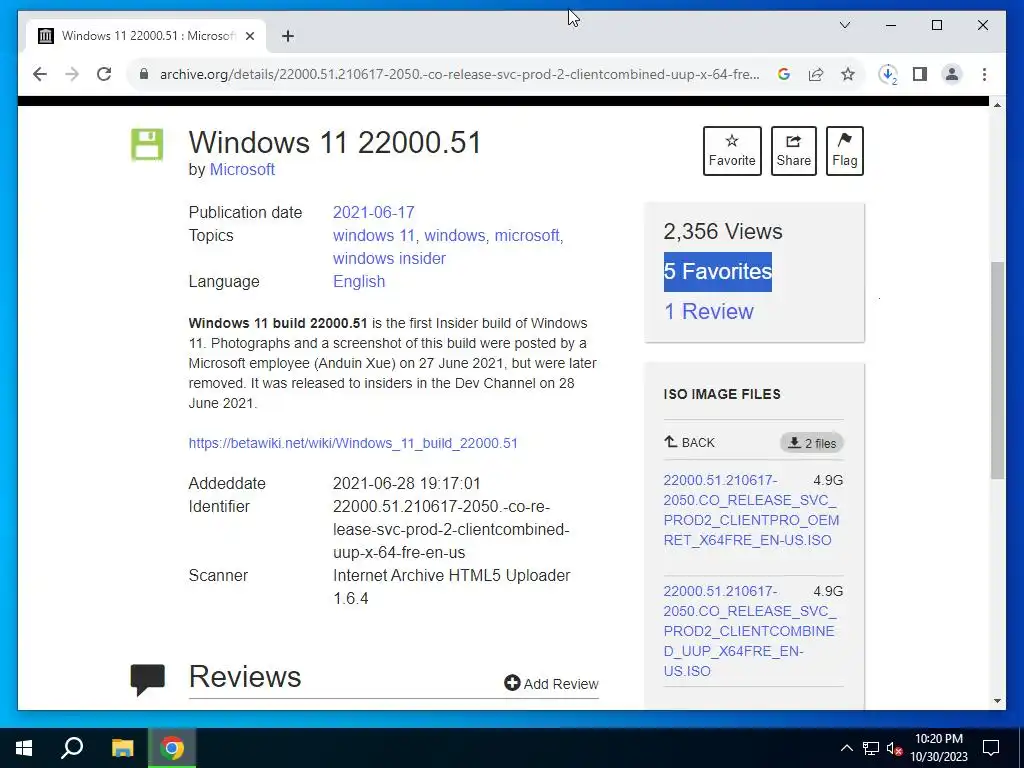Screen dimensions: 1024x768
Task: Click the 'Windows 11 22000.51' title heading
Action: pyautogui.click(x=335, y=142)
